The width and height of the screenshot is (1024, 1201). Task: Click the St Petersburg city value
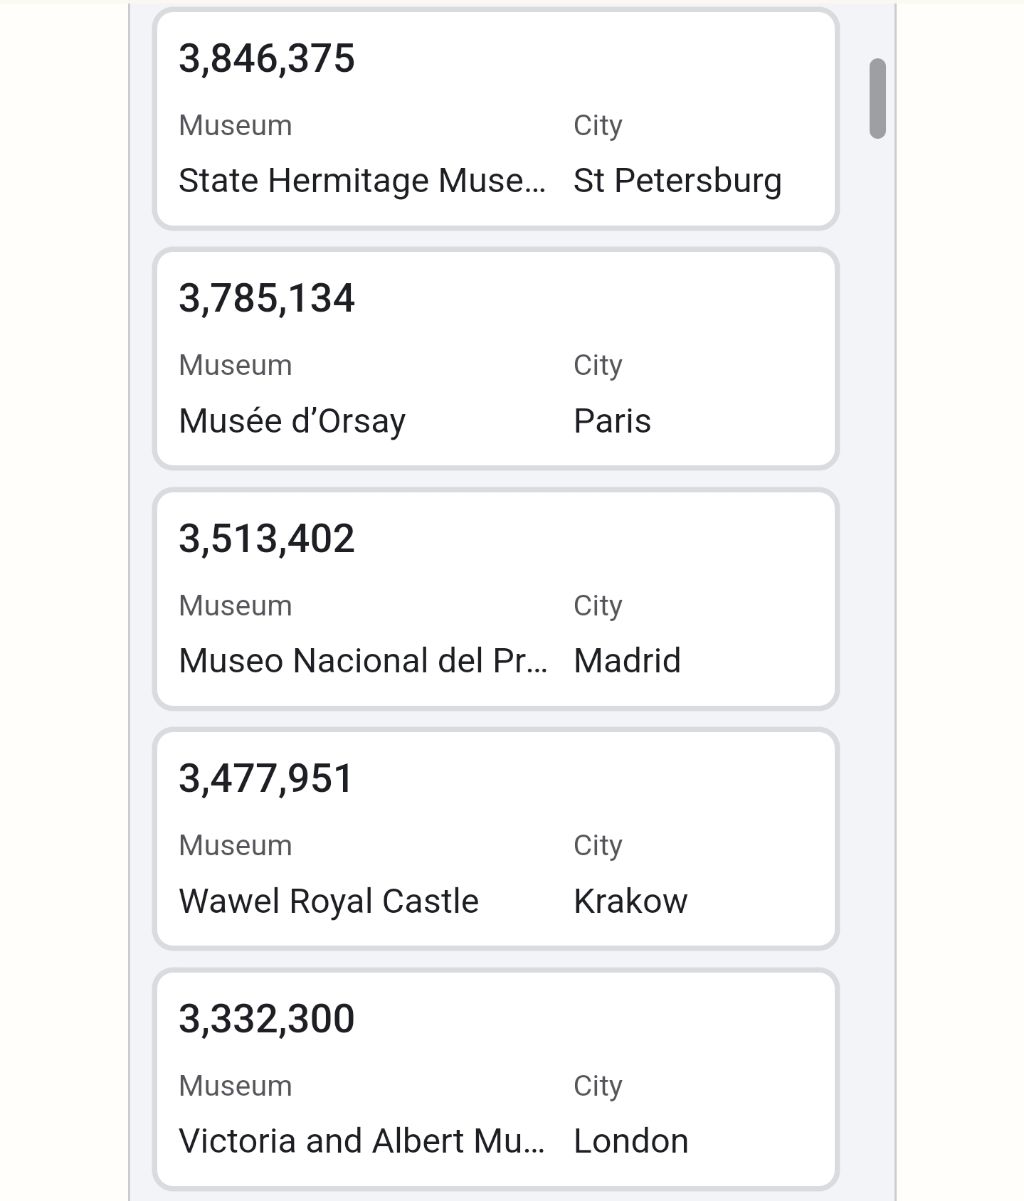tap(678, 181)
